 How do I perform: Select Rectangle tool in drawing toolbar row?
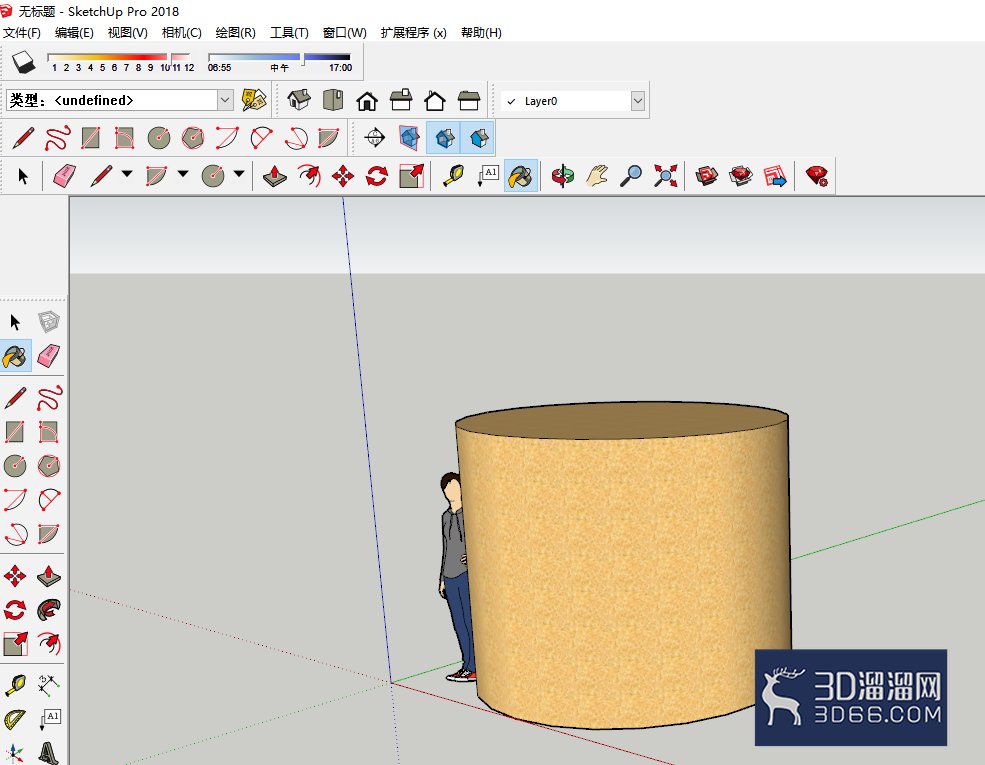pos(91,138)
